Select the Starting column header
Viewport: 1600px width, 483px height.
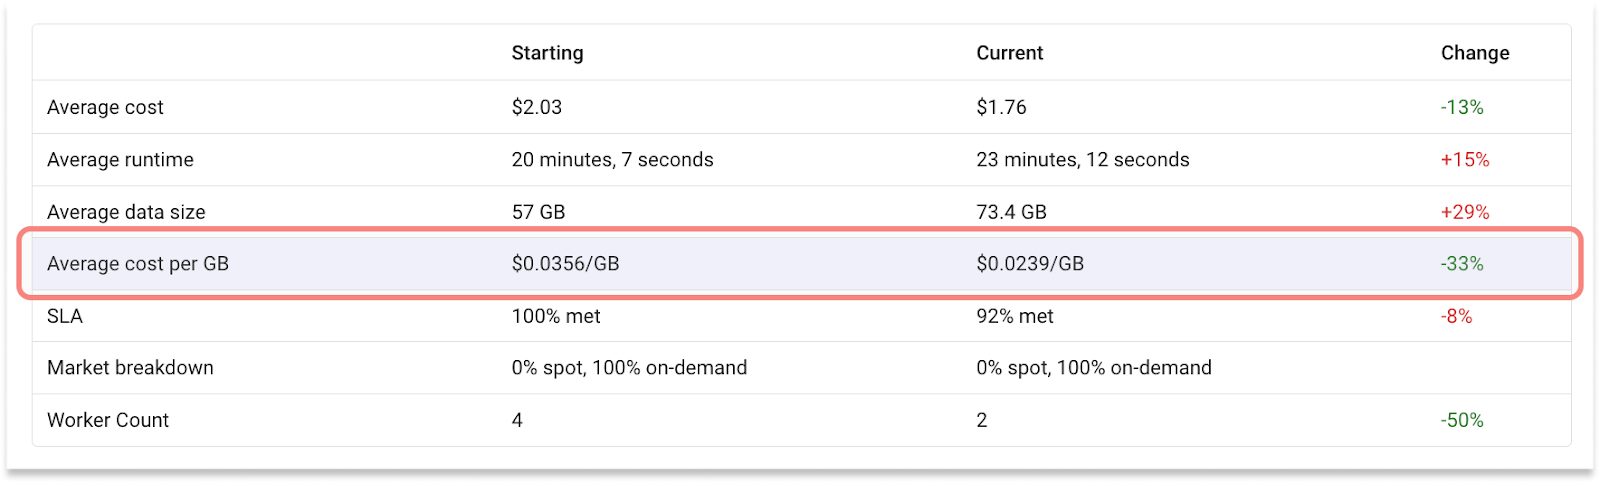pyautogui.click(x=547, y=53)
